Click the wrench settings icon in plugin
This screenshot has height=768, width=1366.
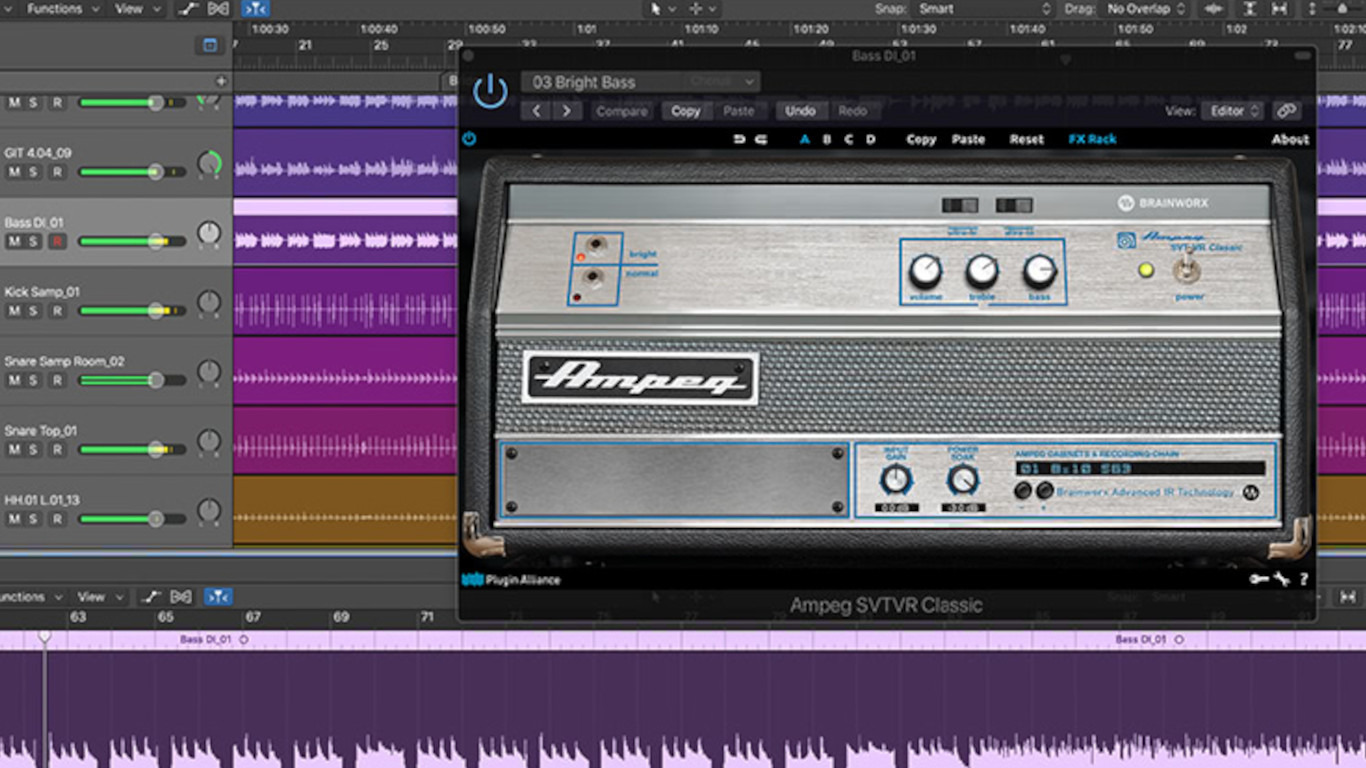coord(1282,578)
